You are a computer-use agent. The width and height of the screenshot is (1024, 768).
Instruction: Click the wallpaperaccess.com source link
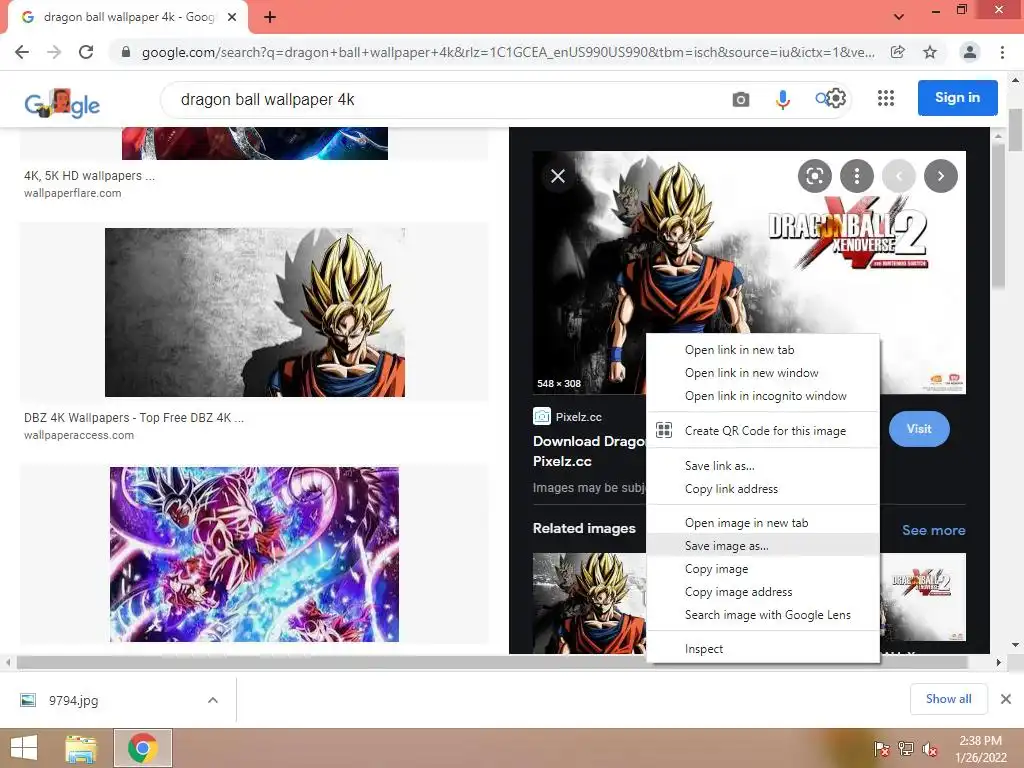pyautogui.click(x=79, y=435)
